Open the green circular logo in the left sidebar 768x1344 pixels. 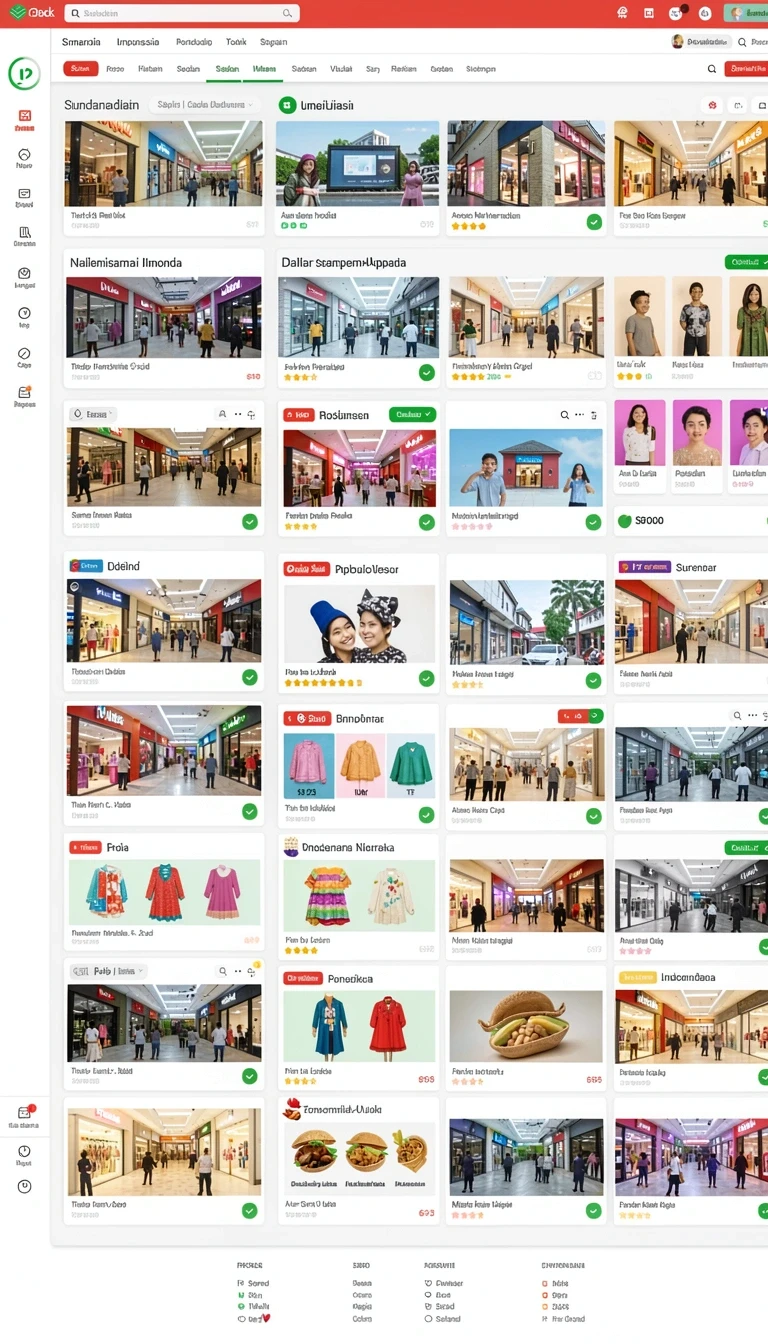coord(24,73)
